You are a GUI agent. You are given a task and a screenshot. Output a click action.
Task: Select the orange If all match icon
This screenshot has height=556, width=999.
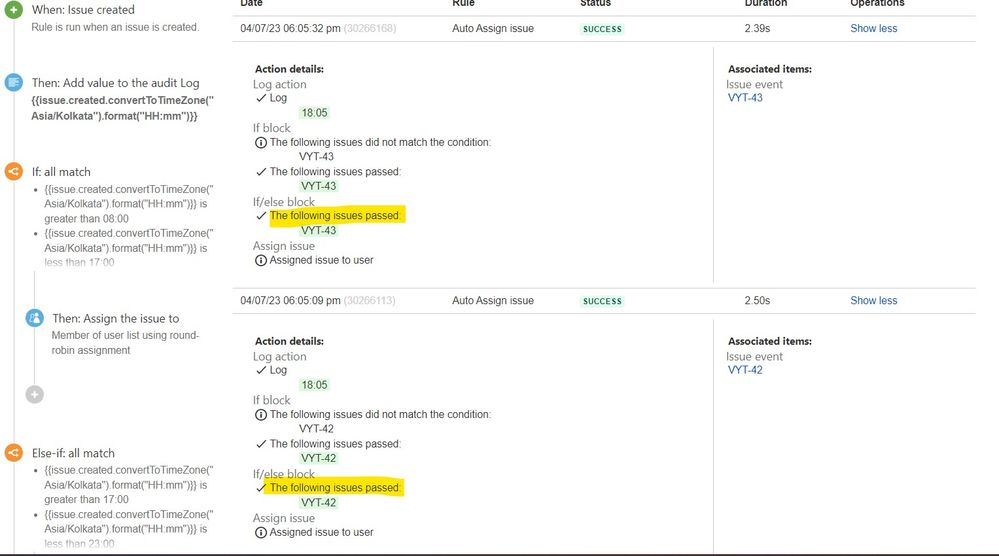pyautogui.click(x=13, y=171)
